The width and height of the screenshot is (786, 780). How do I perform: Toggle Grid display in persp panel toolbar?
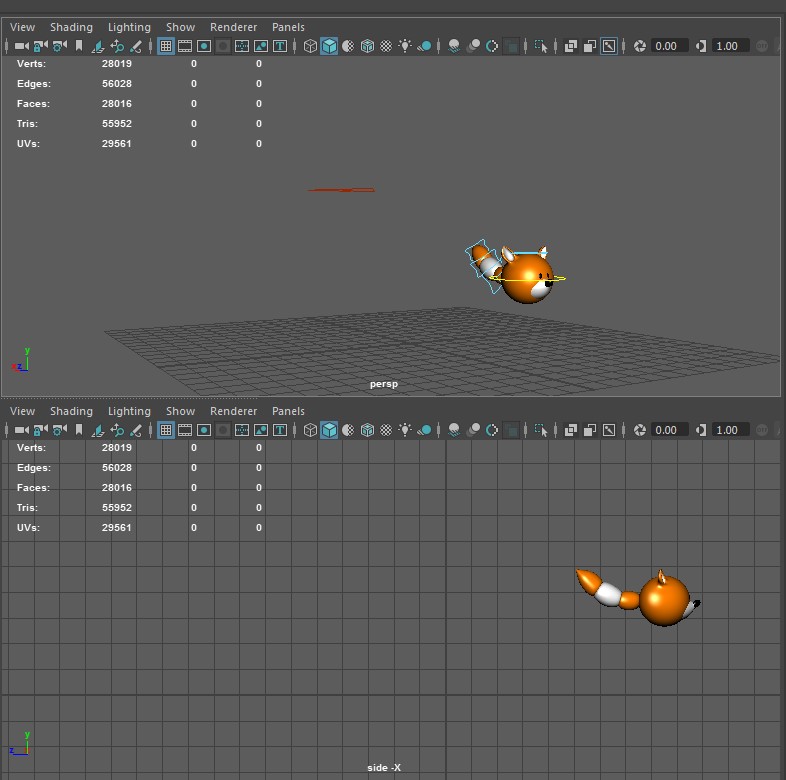pos(166,46)
